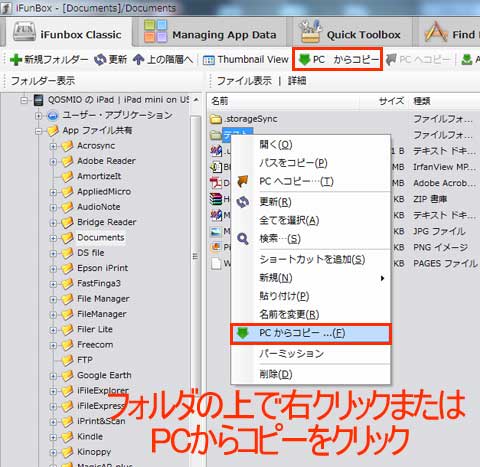
Task: Click the Google Earth folder icon
Action: [67, 376]
